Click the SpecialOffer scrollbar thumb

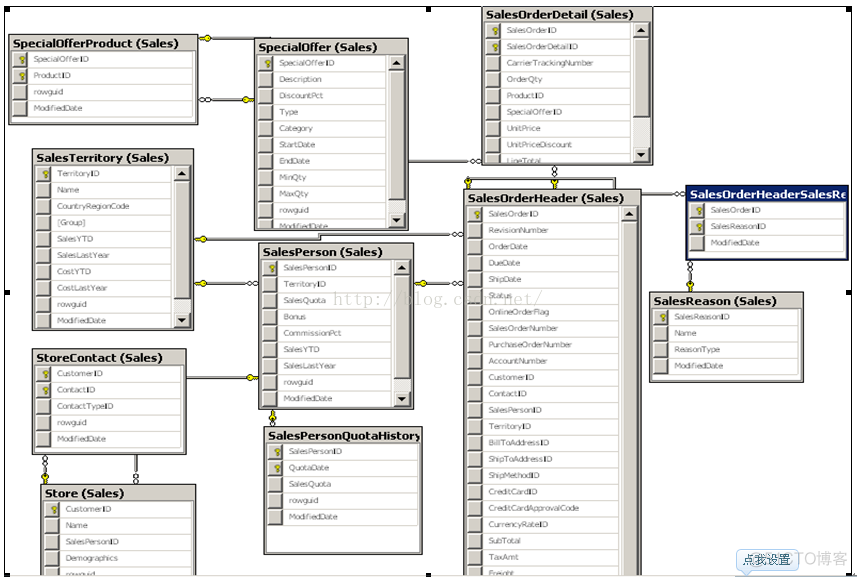coord(397,135)
